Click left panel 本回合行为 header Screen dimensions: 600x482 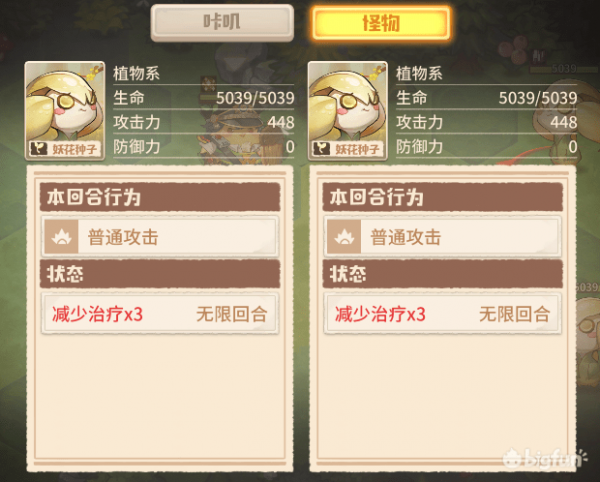[160, 197]
